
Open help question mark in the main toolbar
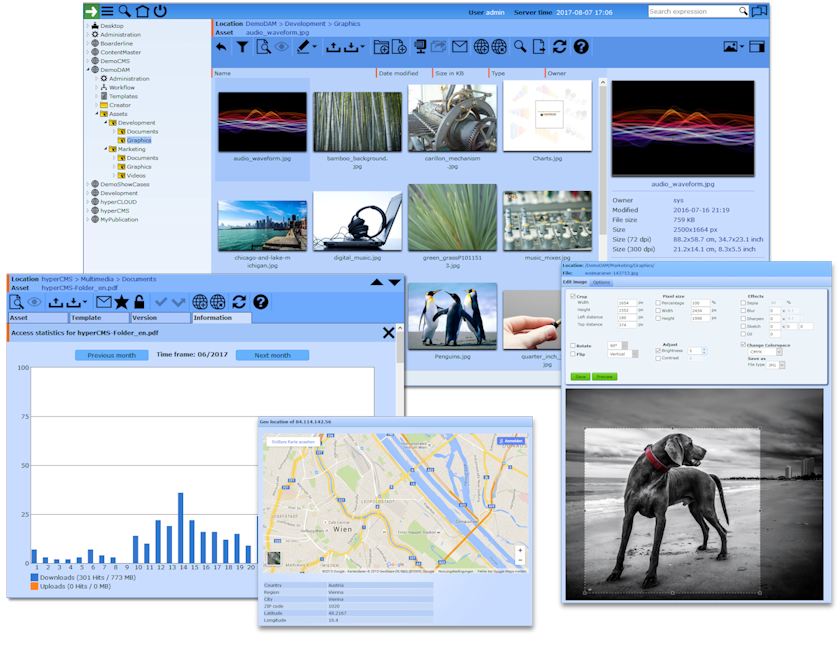(581, 47)
